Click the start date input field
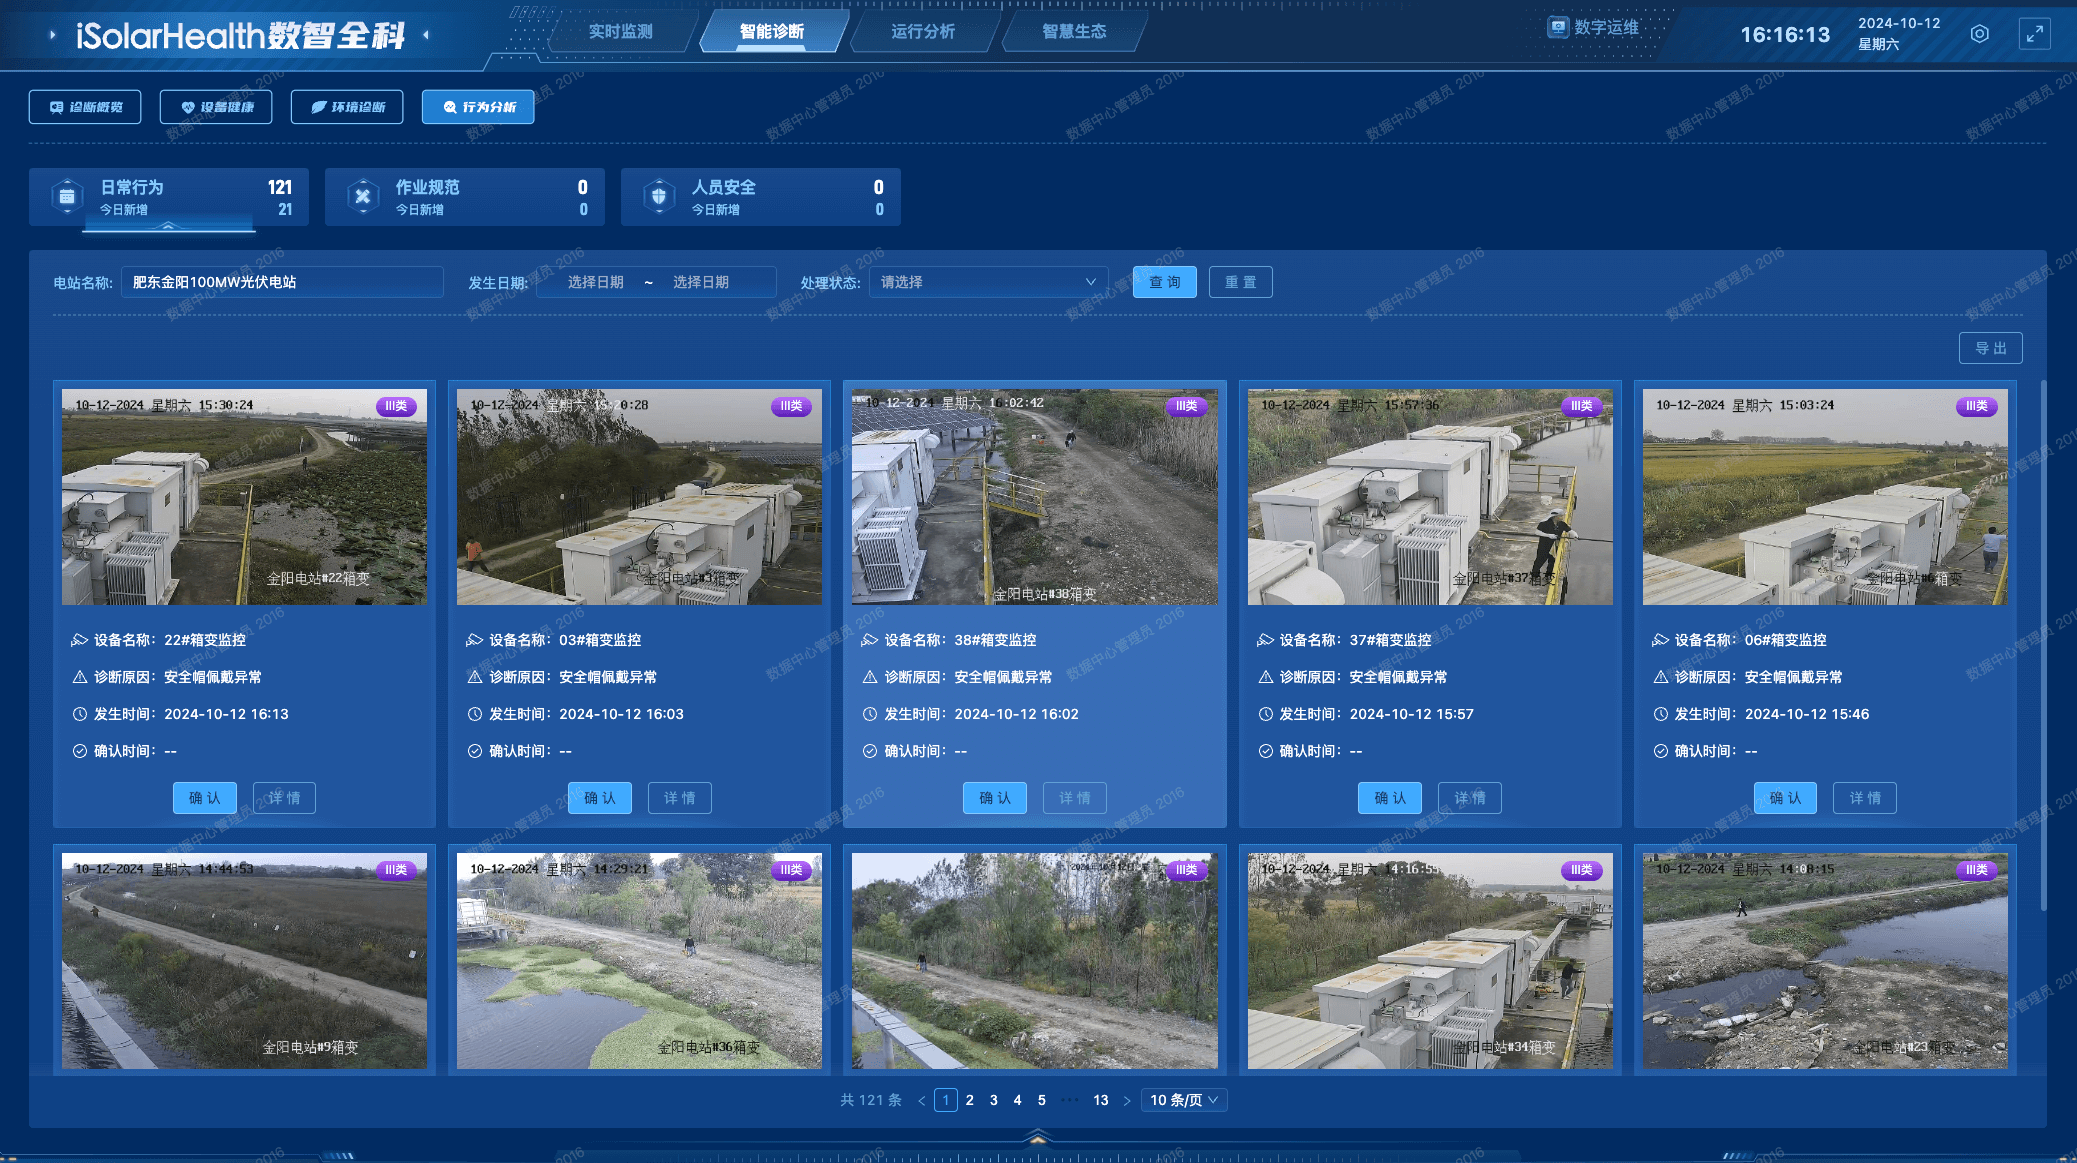This screenshot has width=2077, height=1163. [595, 282]
